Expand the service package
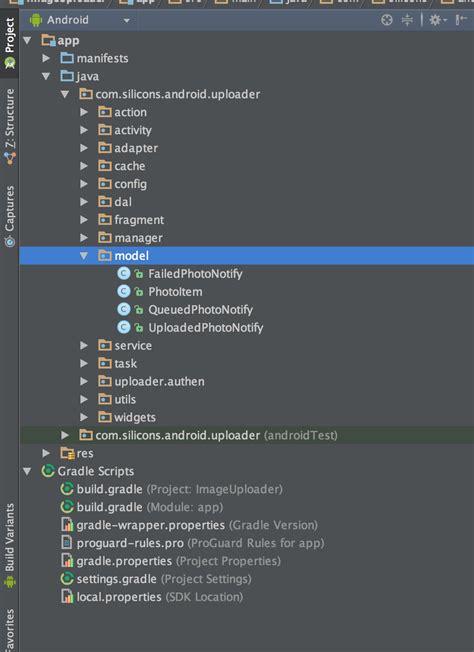The image size is (474, 652). pyautogui.click(x=84, y=345)
